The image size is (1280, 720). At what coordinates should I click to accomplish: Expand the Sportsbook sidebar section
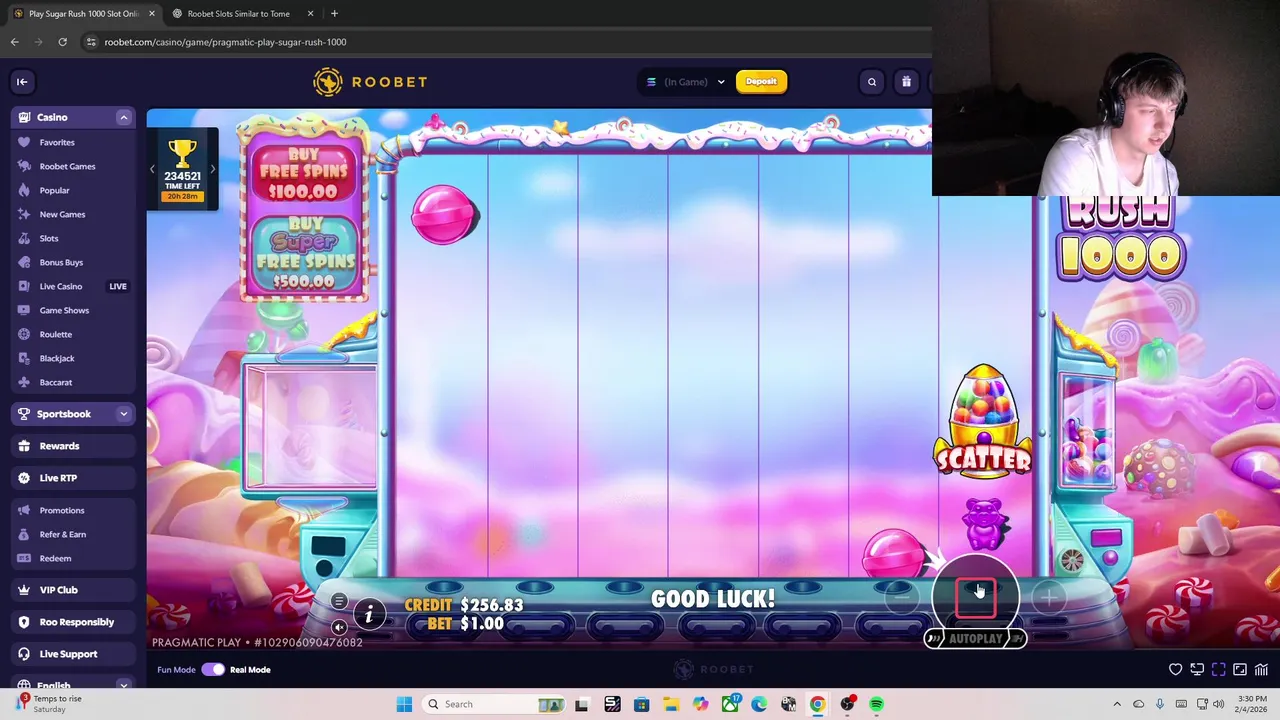pyautogui.click(x=124, y=414)
